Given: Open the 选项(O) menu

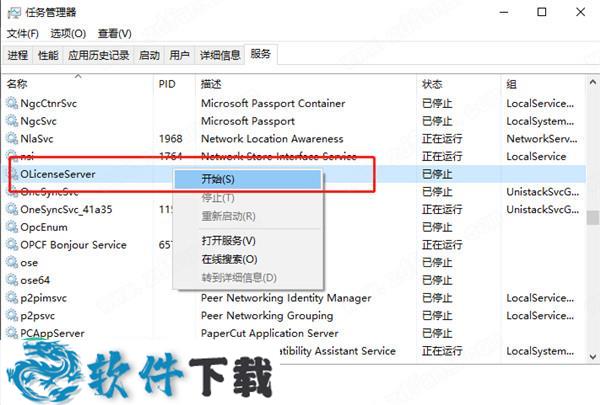Looking at the screenshot, I should click(68, 34).
